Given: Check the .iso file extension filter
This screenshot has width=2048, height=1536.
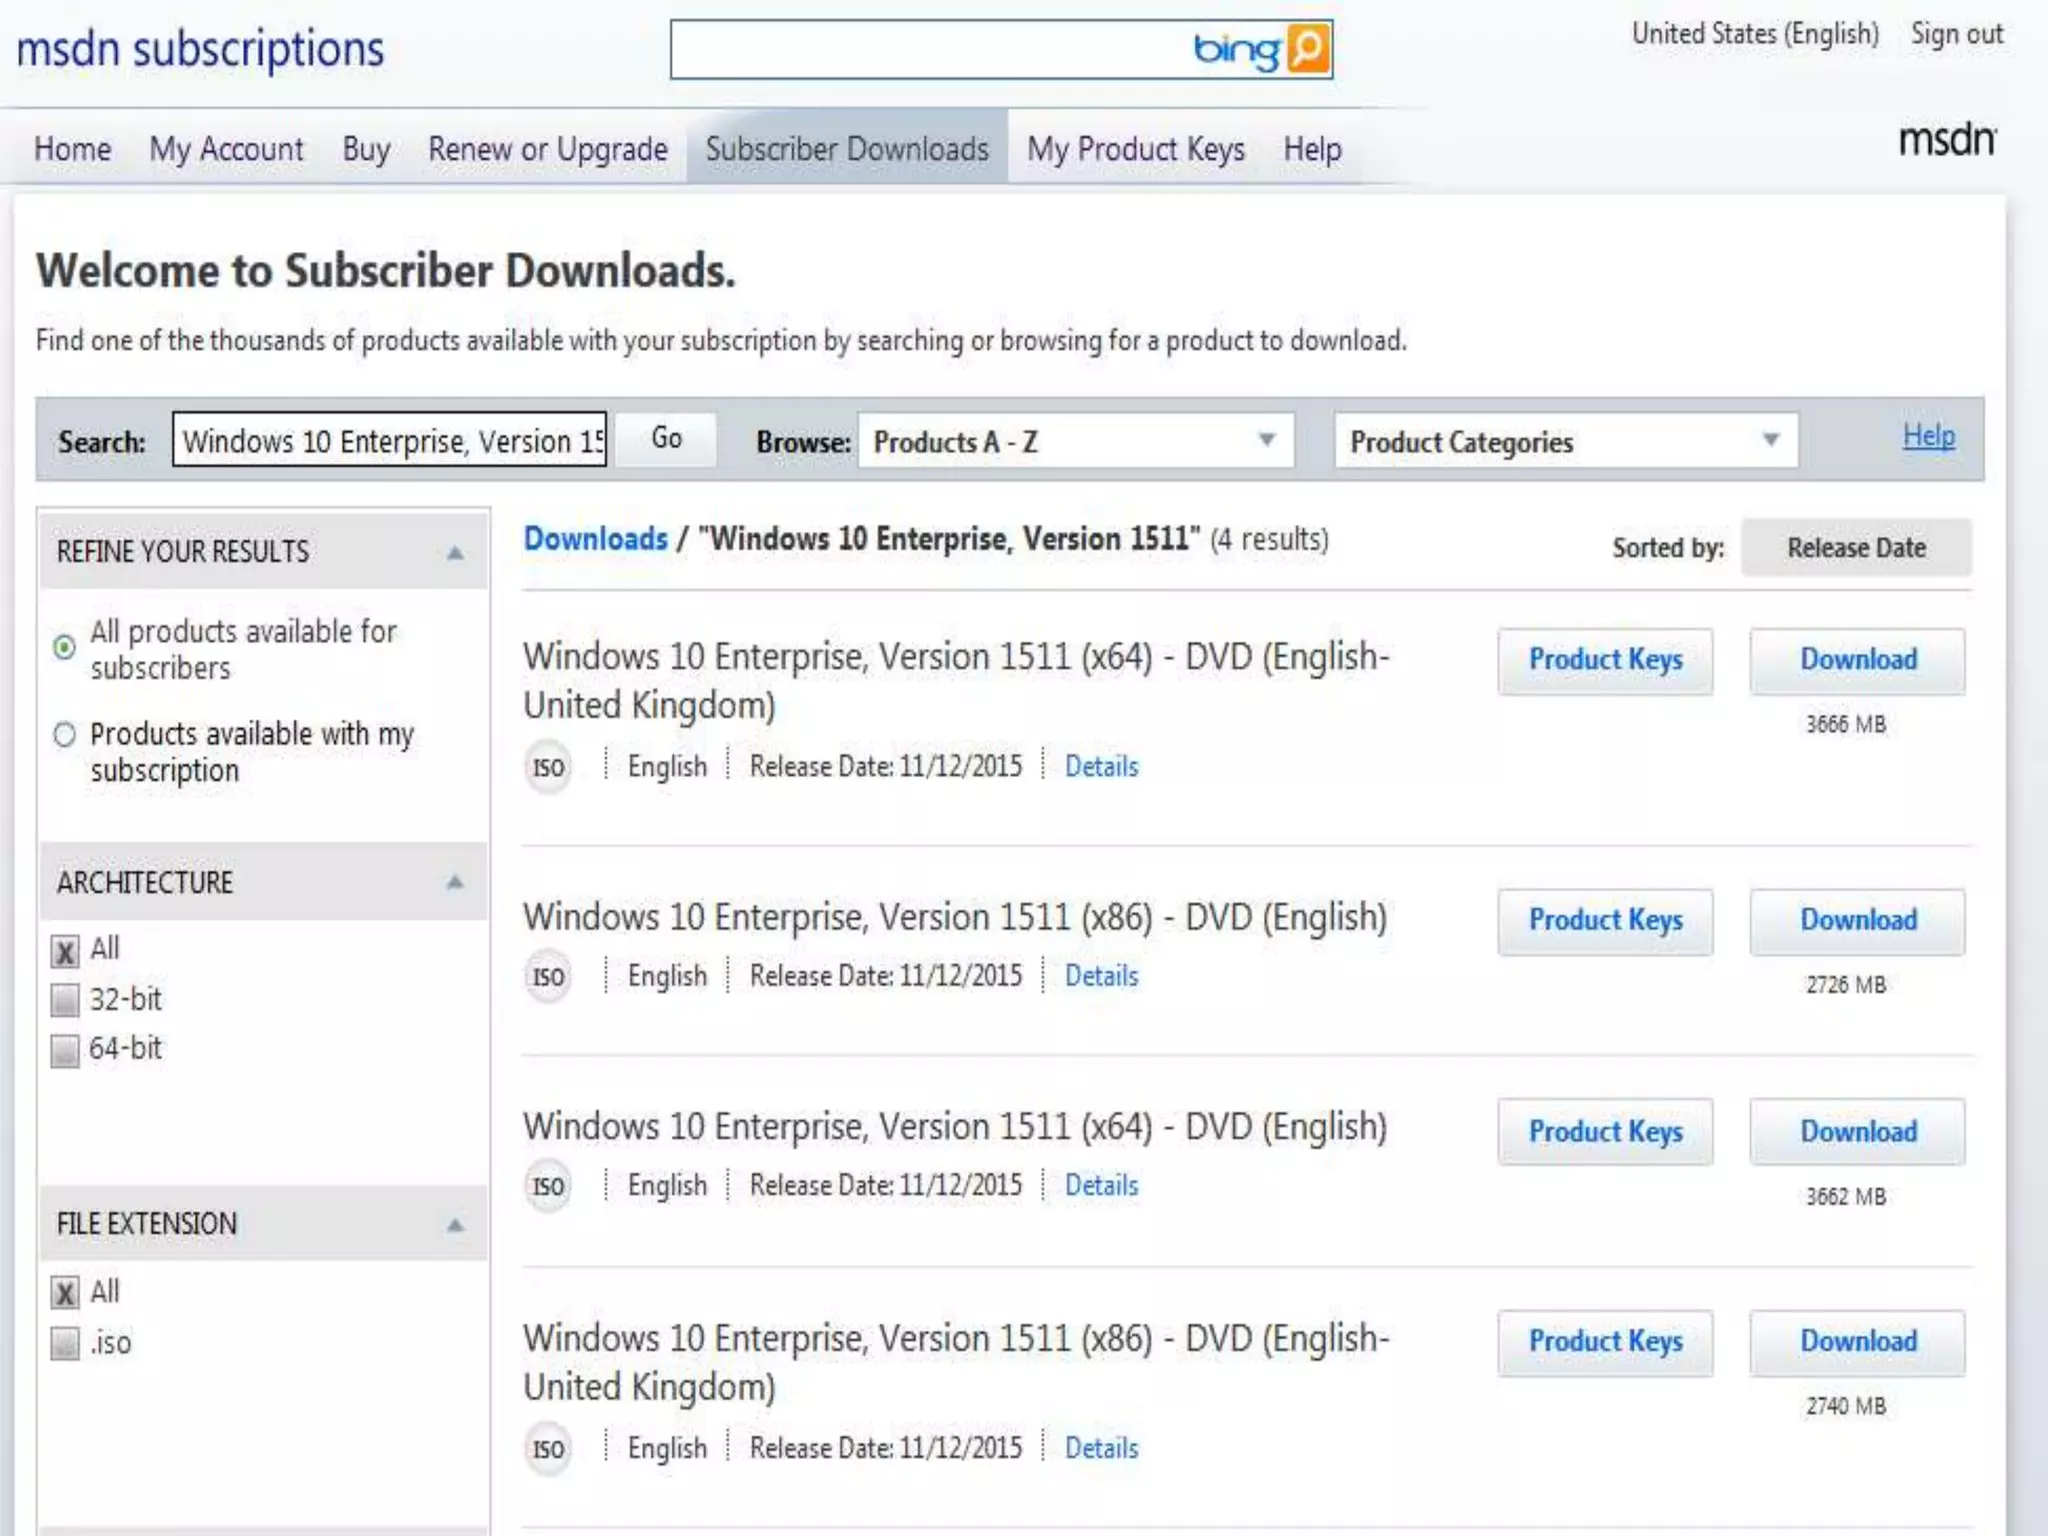Looking at the screenshot, I should coord(65,1343).
